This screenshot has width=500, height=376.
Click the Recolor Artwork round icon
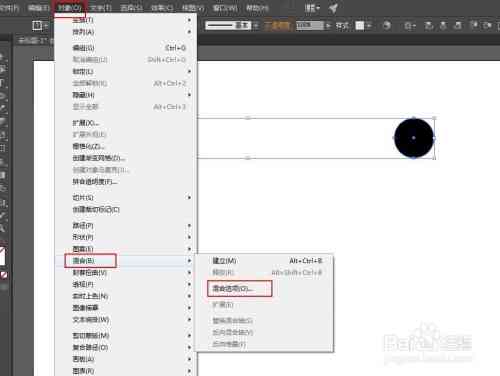[x=387, y=25]
